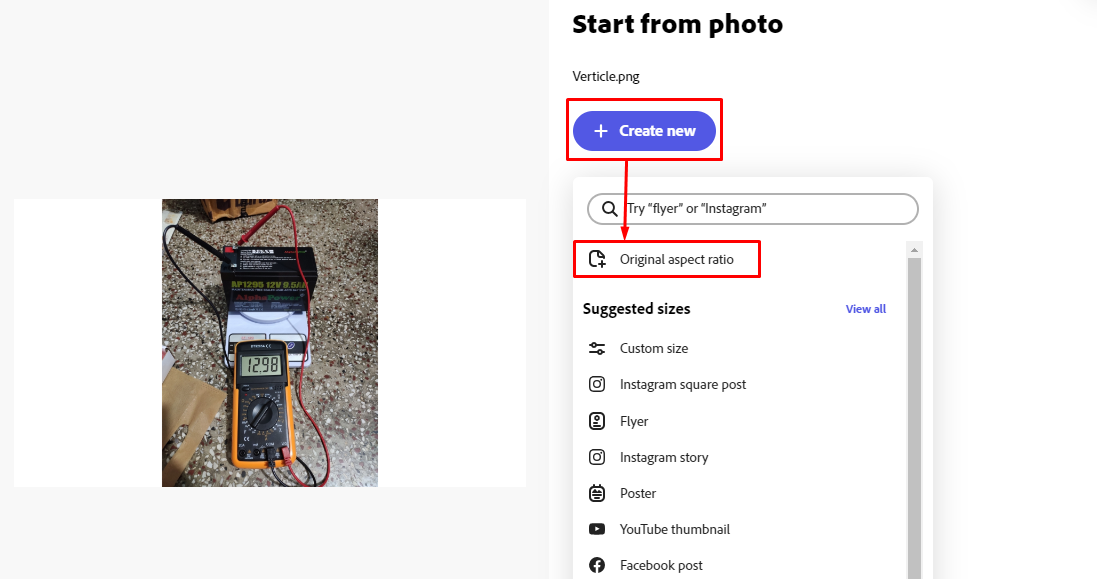Click the Flyer icon
The height and width of the screenshot is (579, 1097).
(597, 421)
